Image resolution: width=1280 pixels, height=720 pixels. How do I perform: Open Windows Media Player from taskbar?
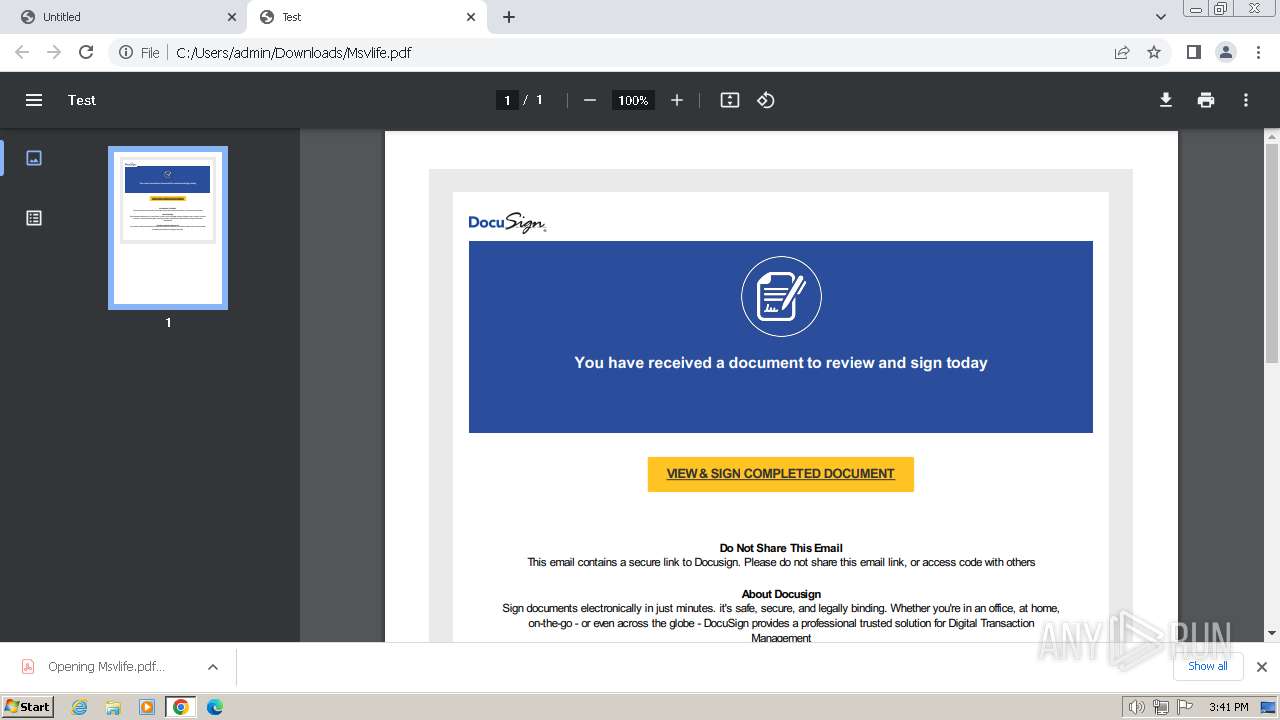[147, 707]
